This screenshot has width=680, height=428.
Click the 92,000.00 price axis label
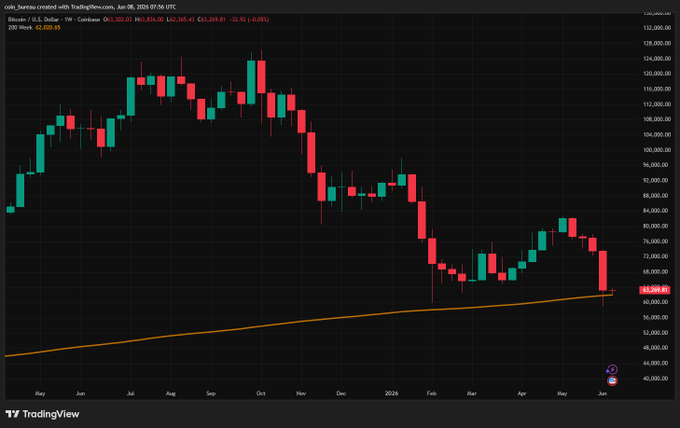(x=657, y=180)
